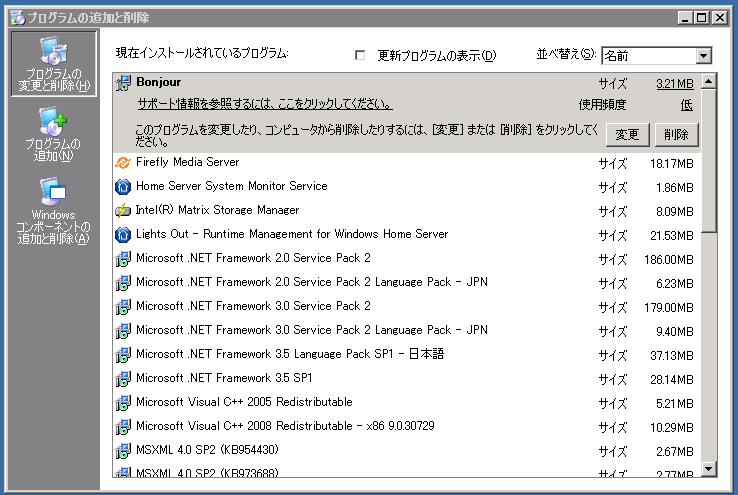Click icon of .NET Framework 3.5 SP1
Image resolution: width=738 pixels, height=495 pixels.
(x=123, y=379)
